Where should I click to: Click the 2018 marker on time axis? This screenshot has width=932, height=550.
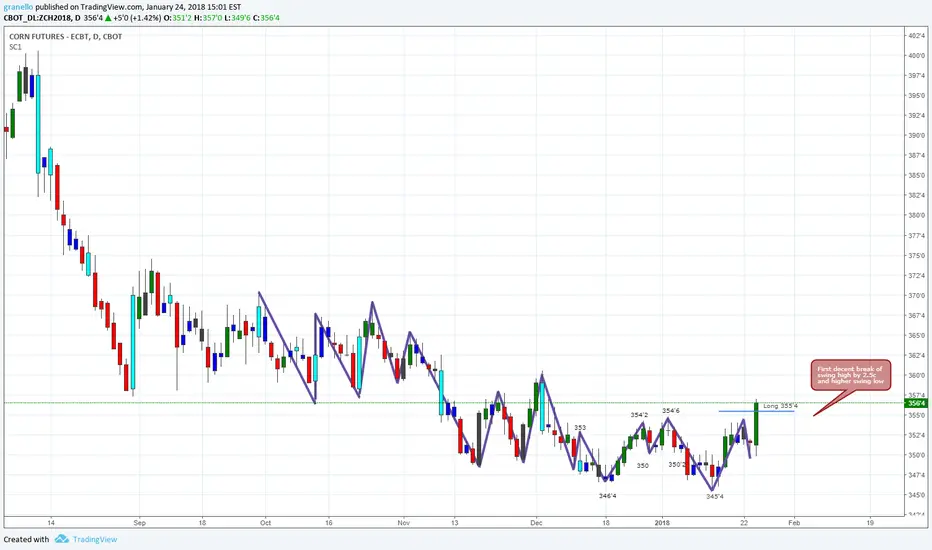click(662, 523)
